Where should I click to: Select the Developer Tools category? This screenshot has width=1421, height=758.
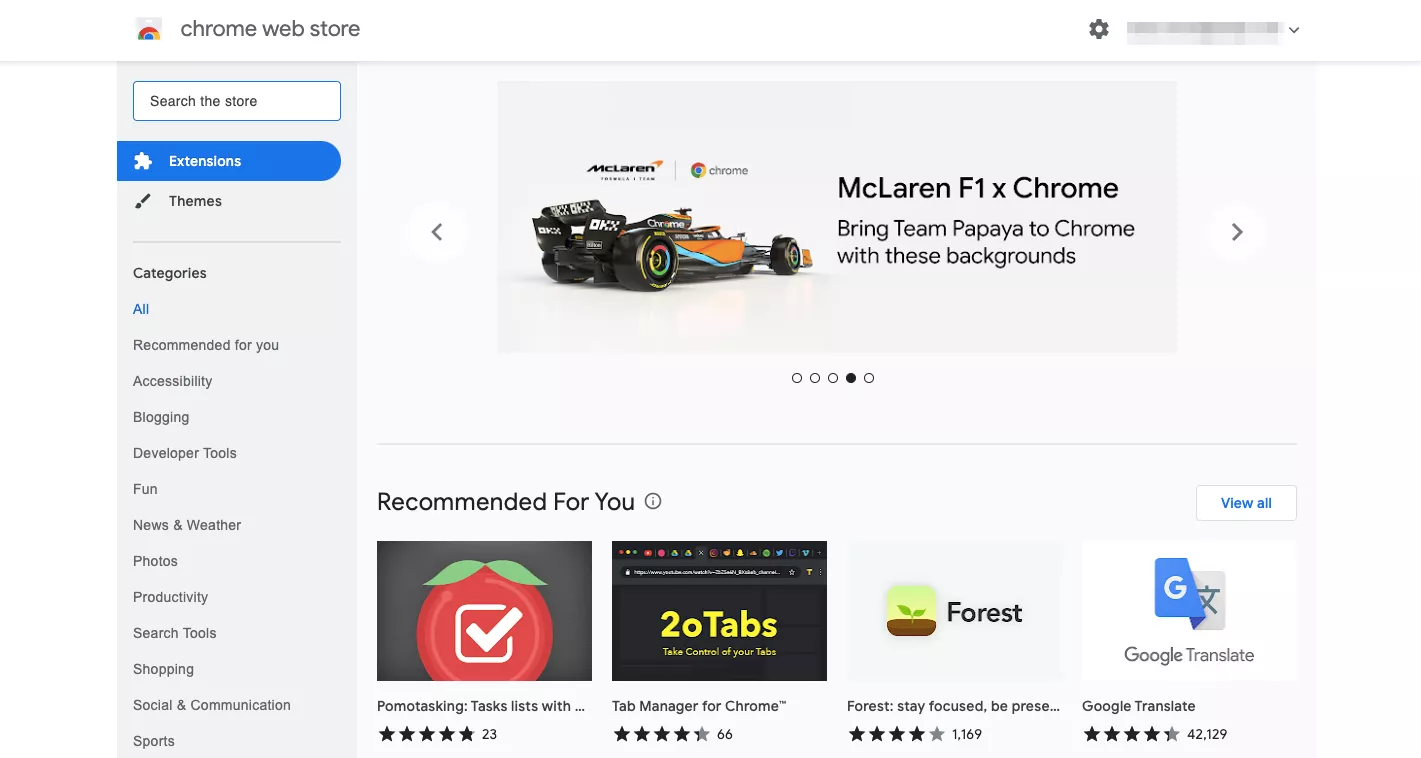coord(185,453)
